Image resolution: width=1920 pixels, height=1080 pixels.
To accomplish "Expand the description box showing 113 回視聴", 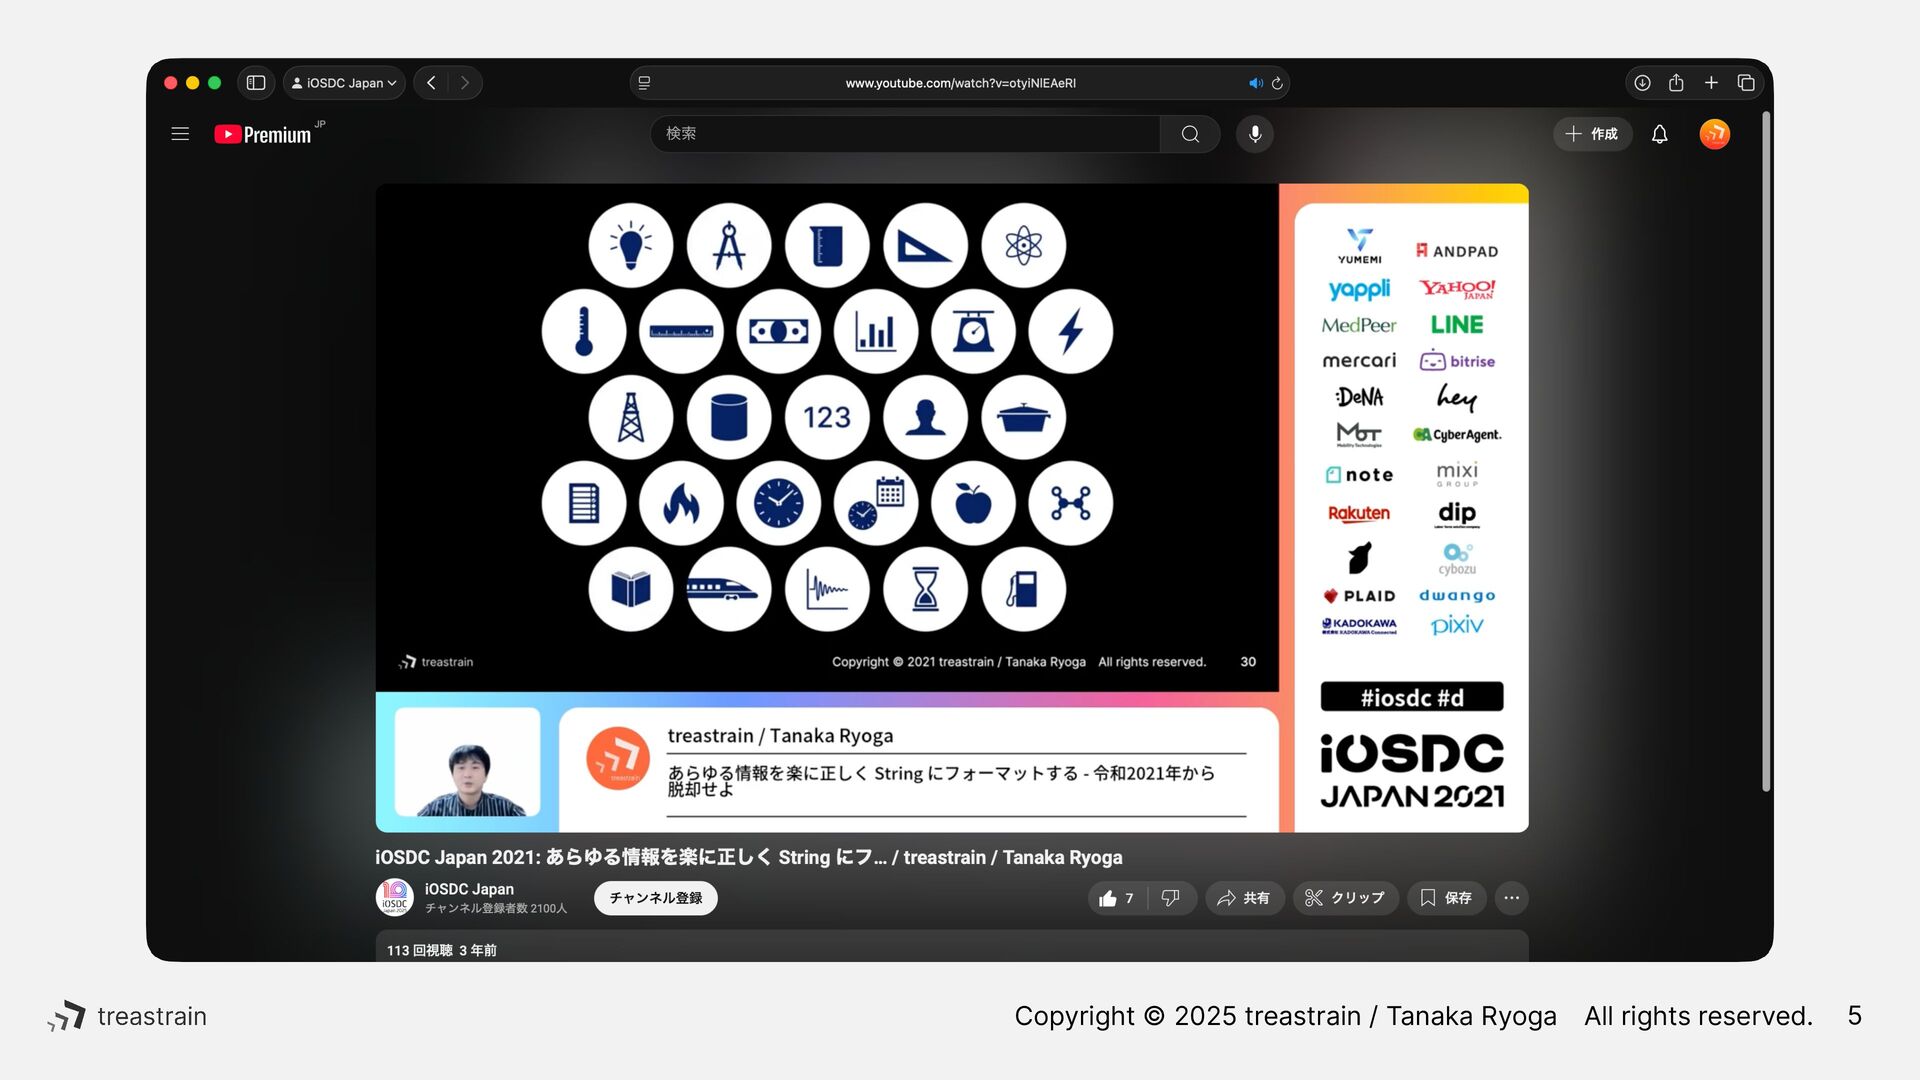I will [x=952, y=947].
